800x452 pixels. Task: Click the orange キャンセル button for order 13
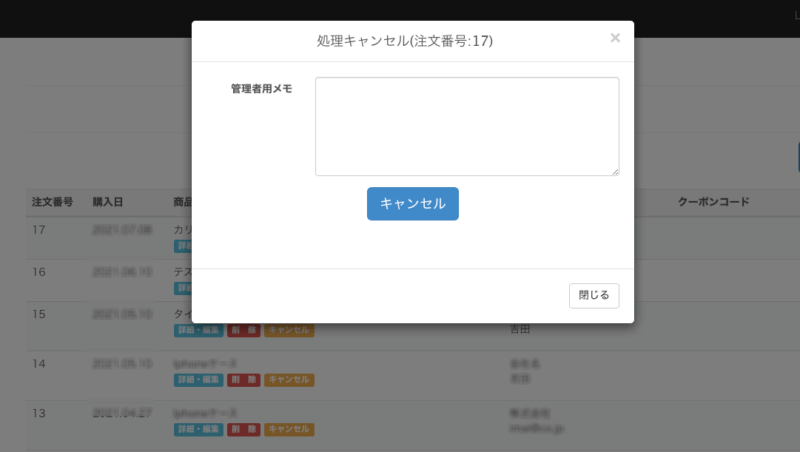coord(289,429)
